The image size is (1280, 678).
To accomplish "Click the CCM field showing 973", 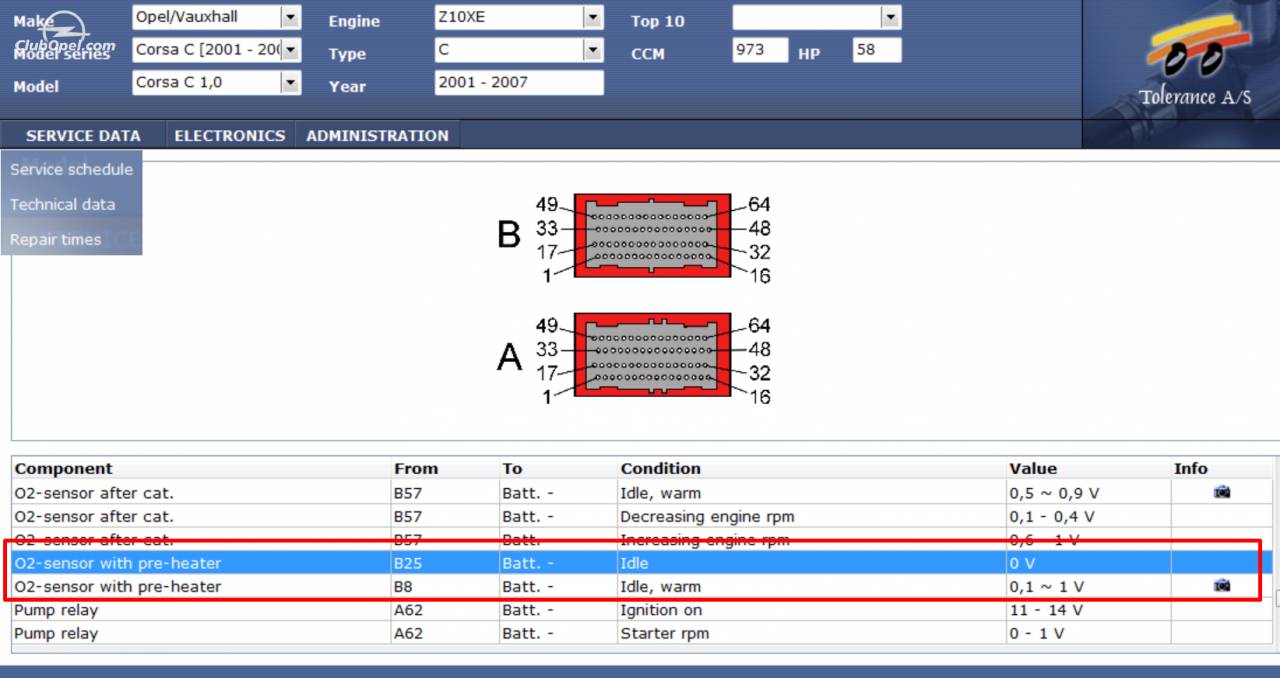I will tap(760, 50).
